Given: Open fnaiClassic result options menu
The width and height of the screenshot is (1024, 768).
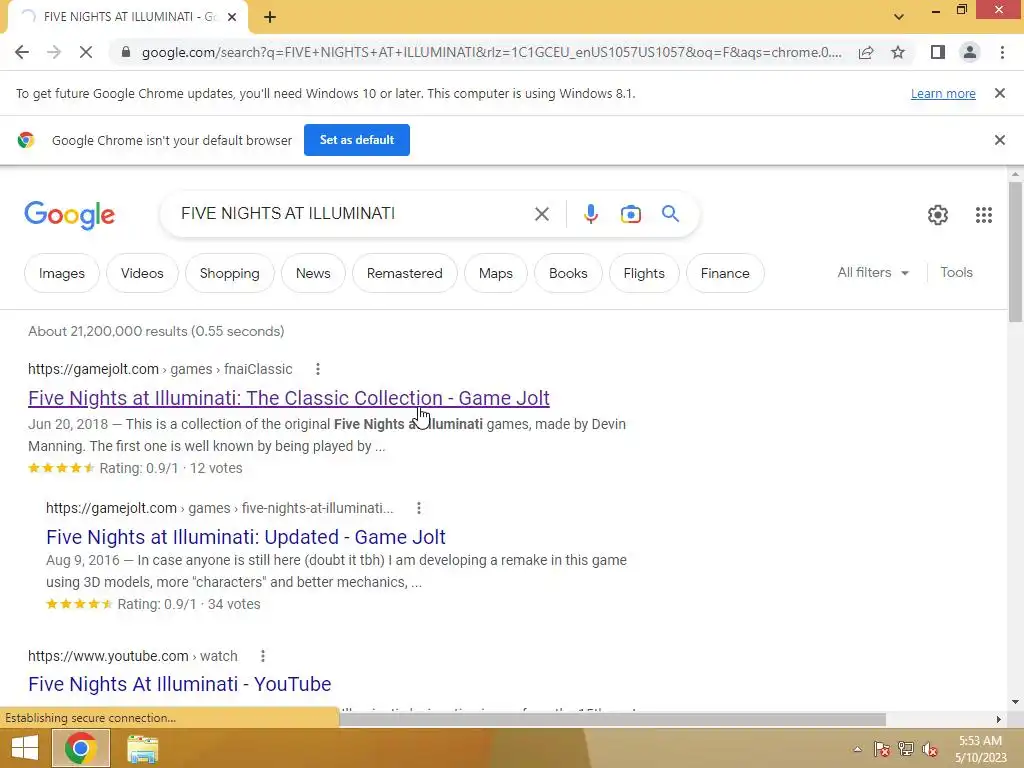Looking at the screenshot, I should click(x=318, y=369).
